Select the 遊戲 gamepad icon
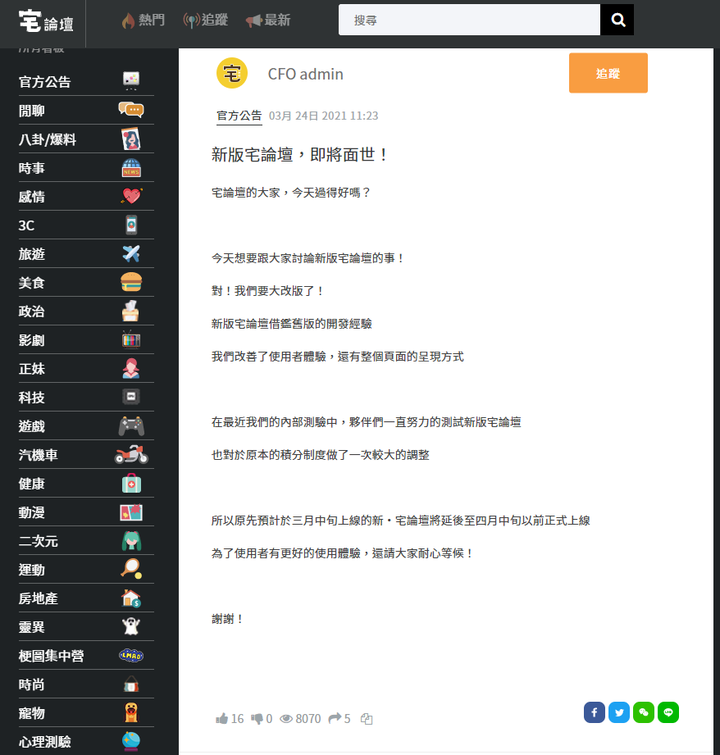The height and width of the screenshot is (755, 720). [131, 426]
